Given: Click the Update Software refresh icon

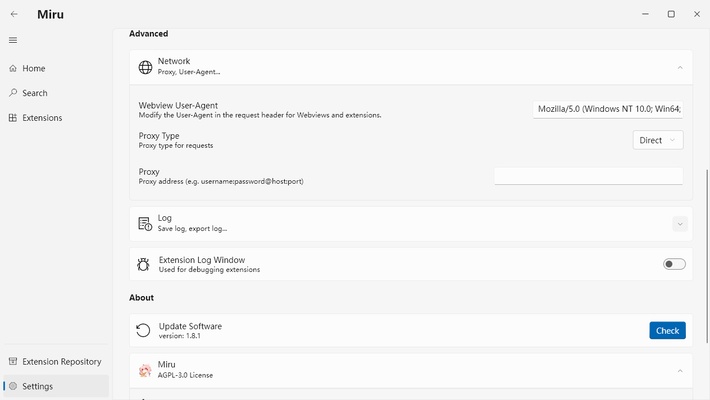Looking at the screenshot, I should tap(145, 331).
